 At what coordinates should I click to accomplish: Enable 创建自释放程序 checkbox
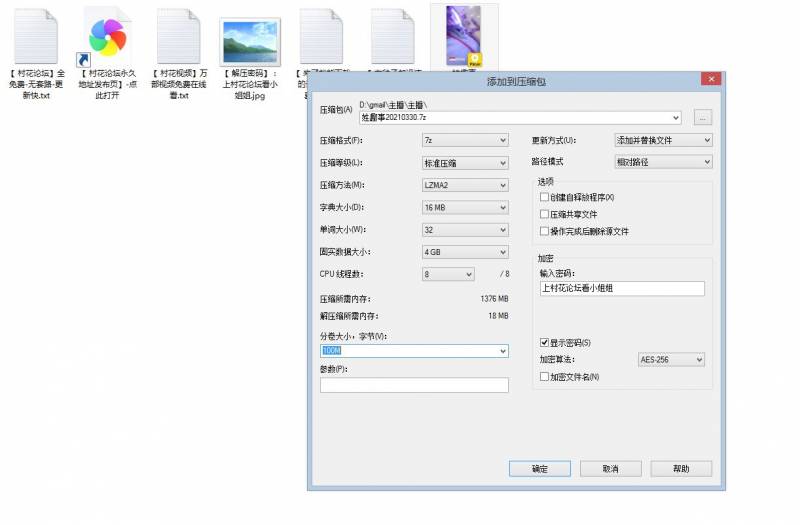coord(545,198)
